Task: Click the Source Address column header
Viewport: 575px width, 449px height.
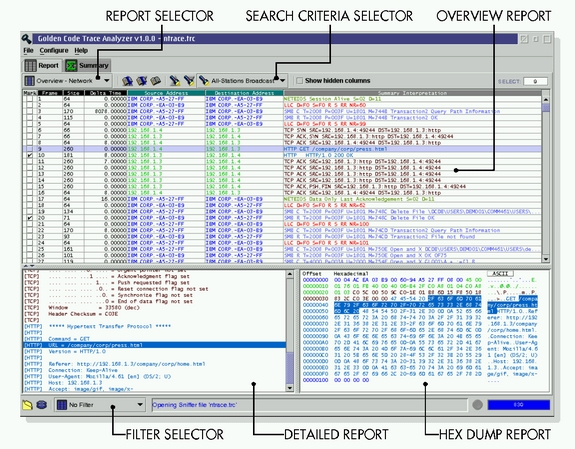Action: click(166, 93)
